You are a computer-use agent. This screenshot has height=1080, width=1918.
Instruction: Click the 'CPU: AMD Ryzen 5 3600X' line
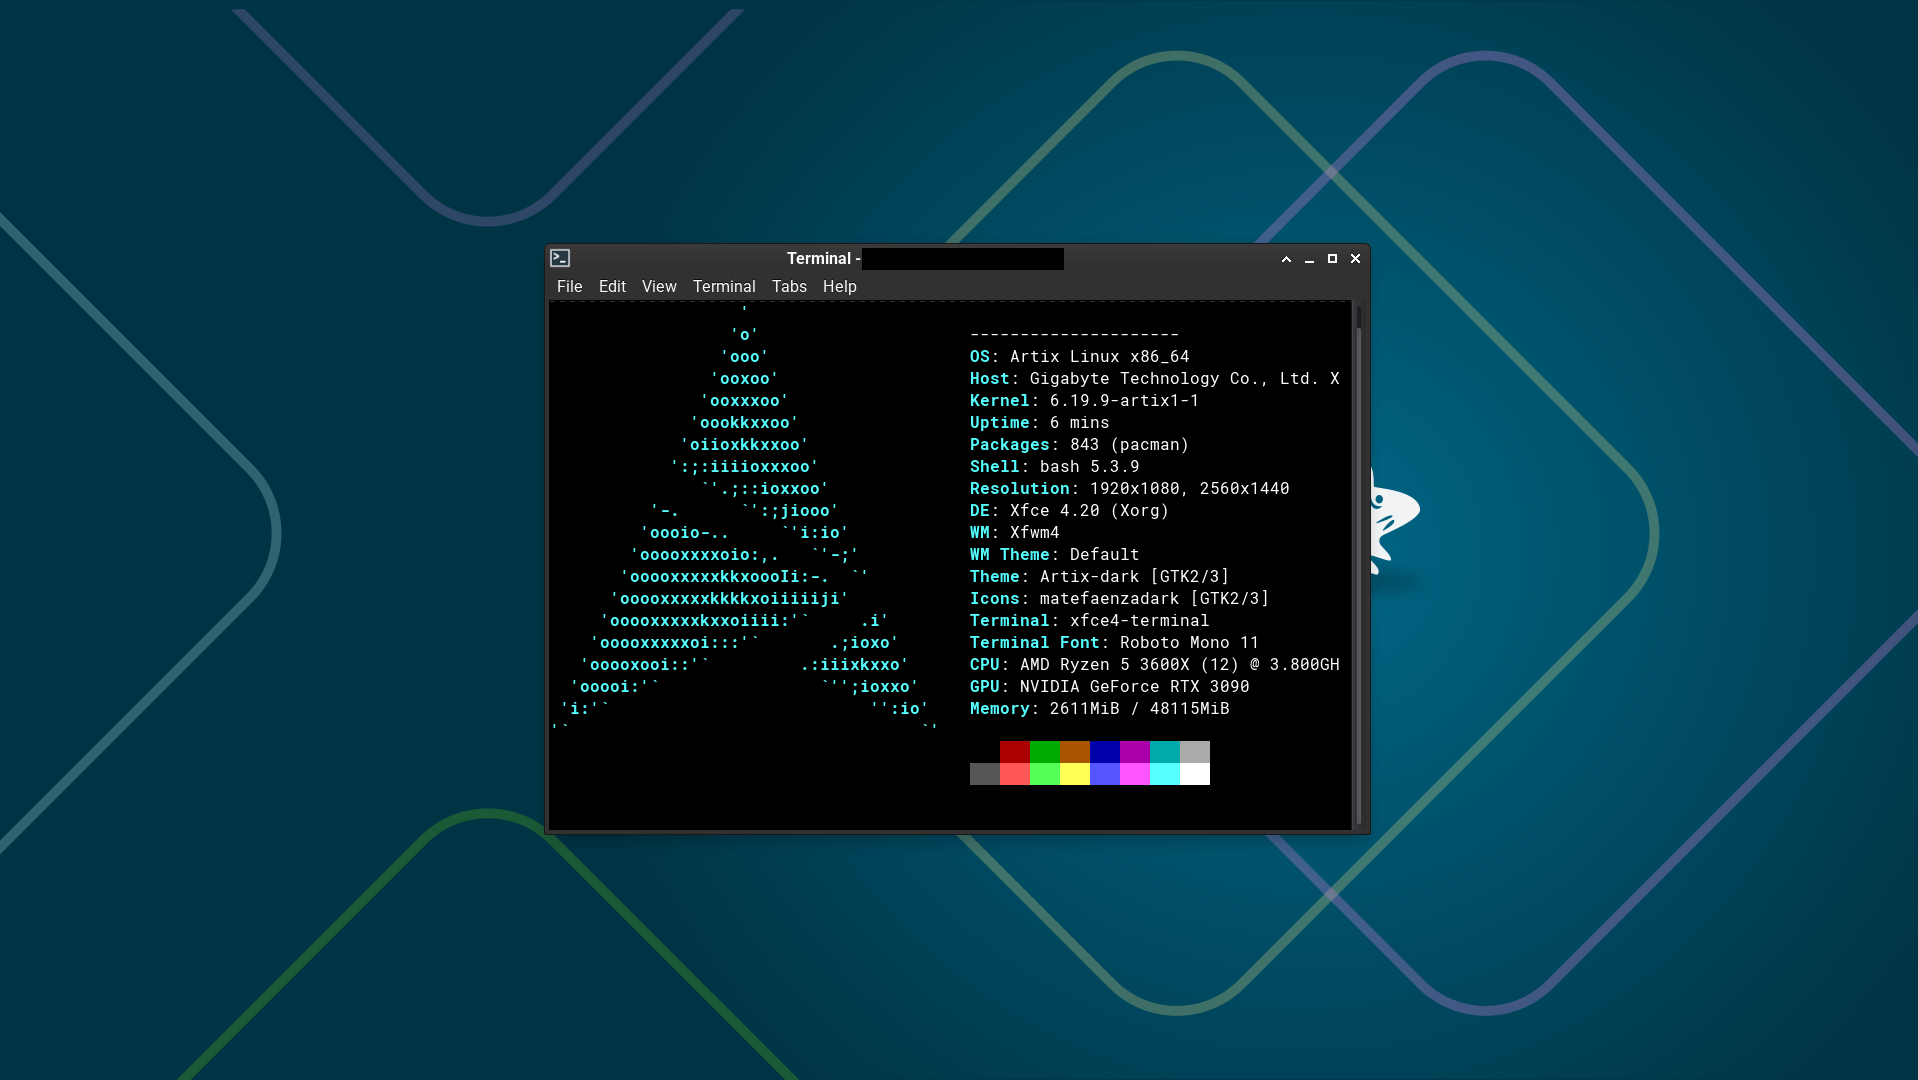(1155, 665)
